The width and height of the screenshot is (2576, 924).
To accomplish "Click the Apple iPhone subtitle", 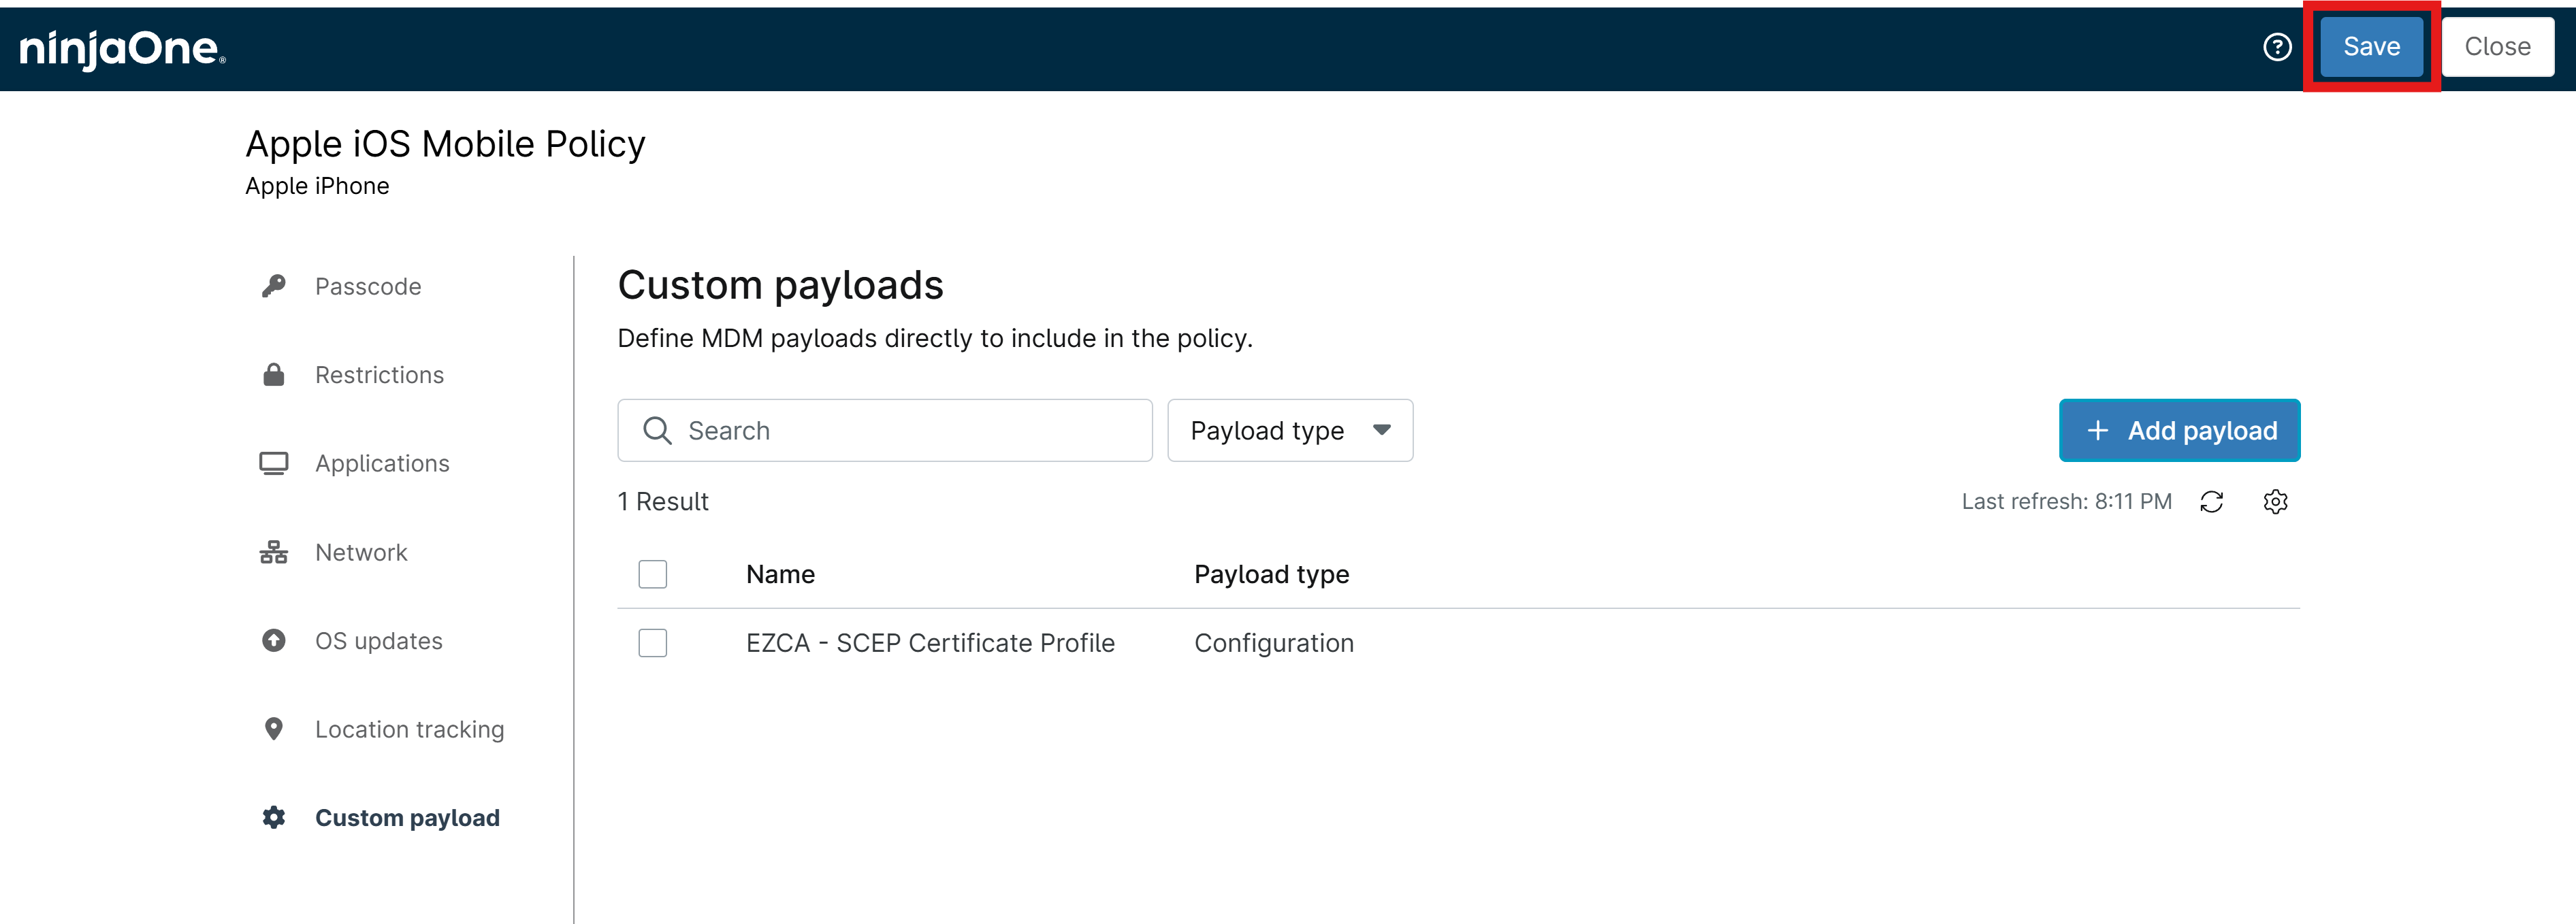I will click(317, 186).
